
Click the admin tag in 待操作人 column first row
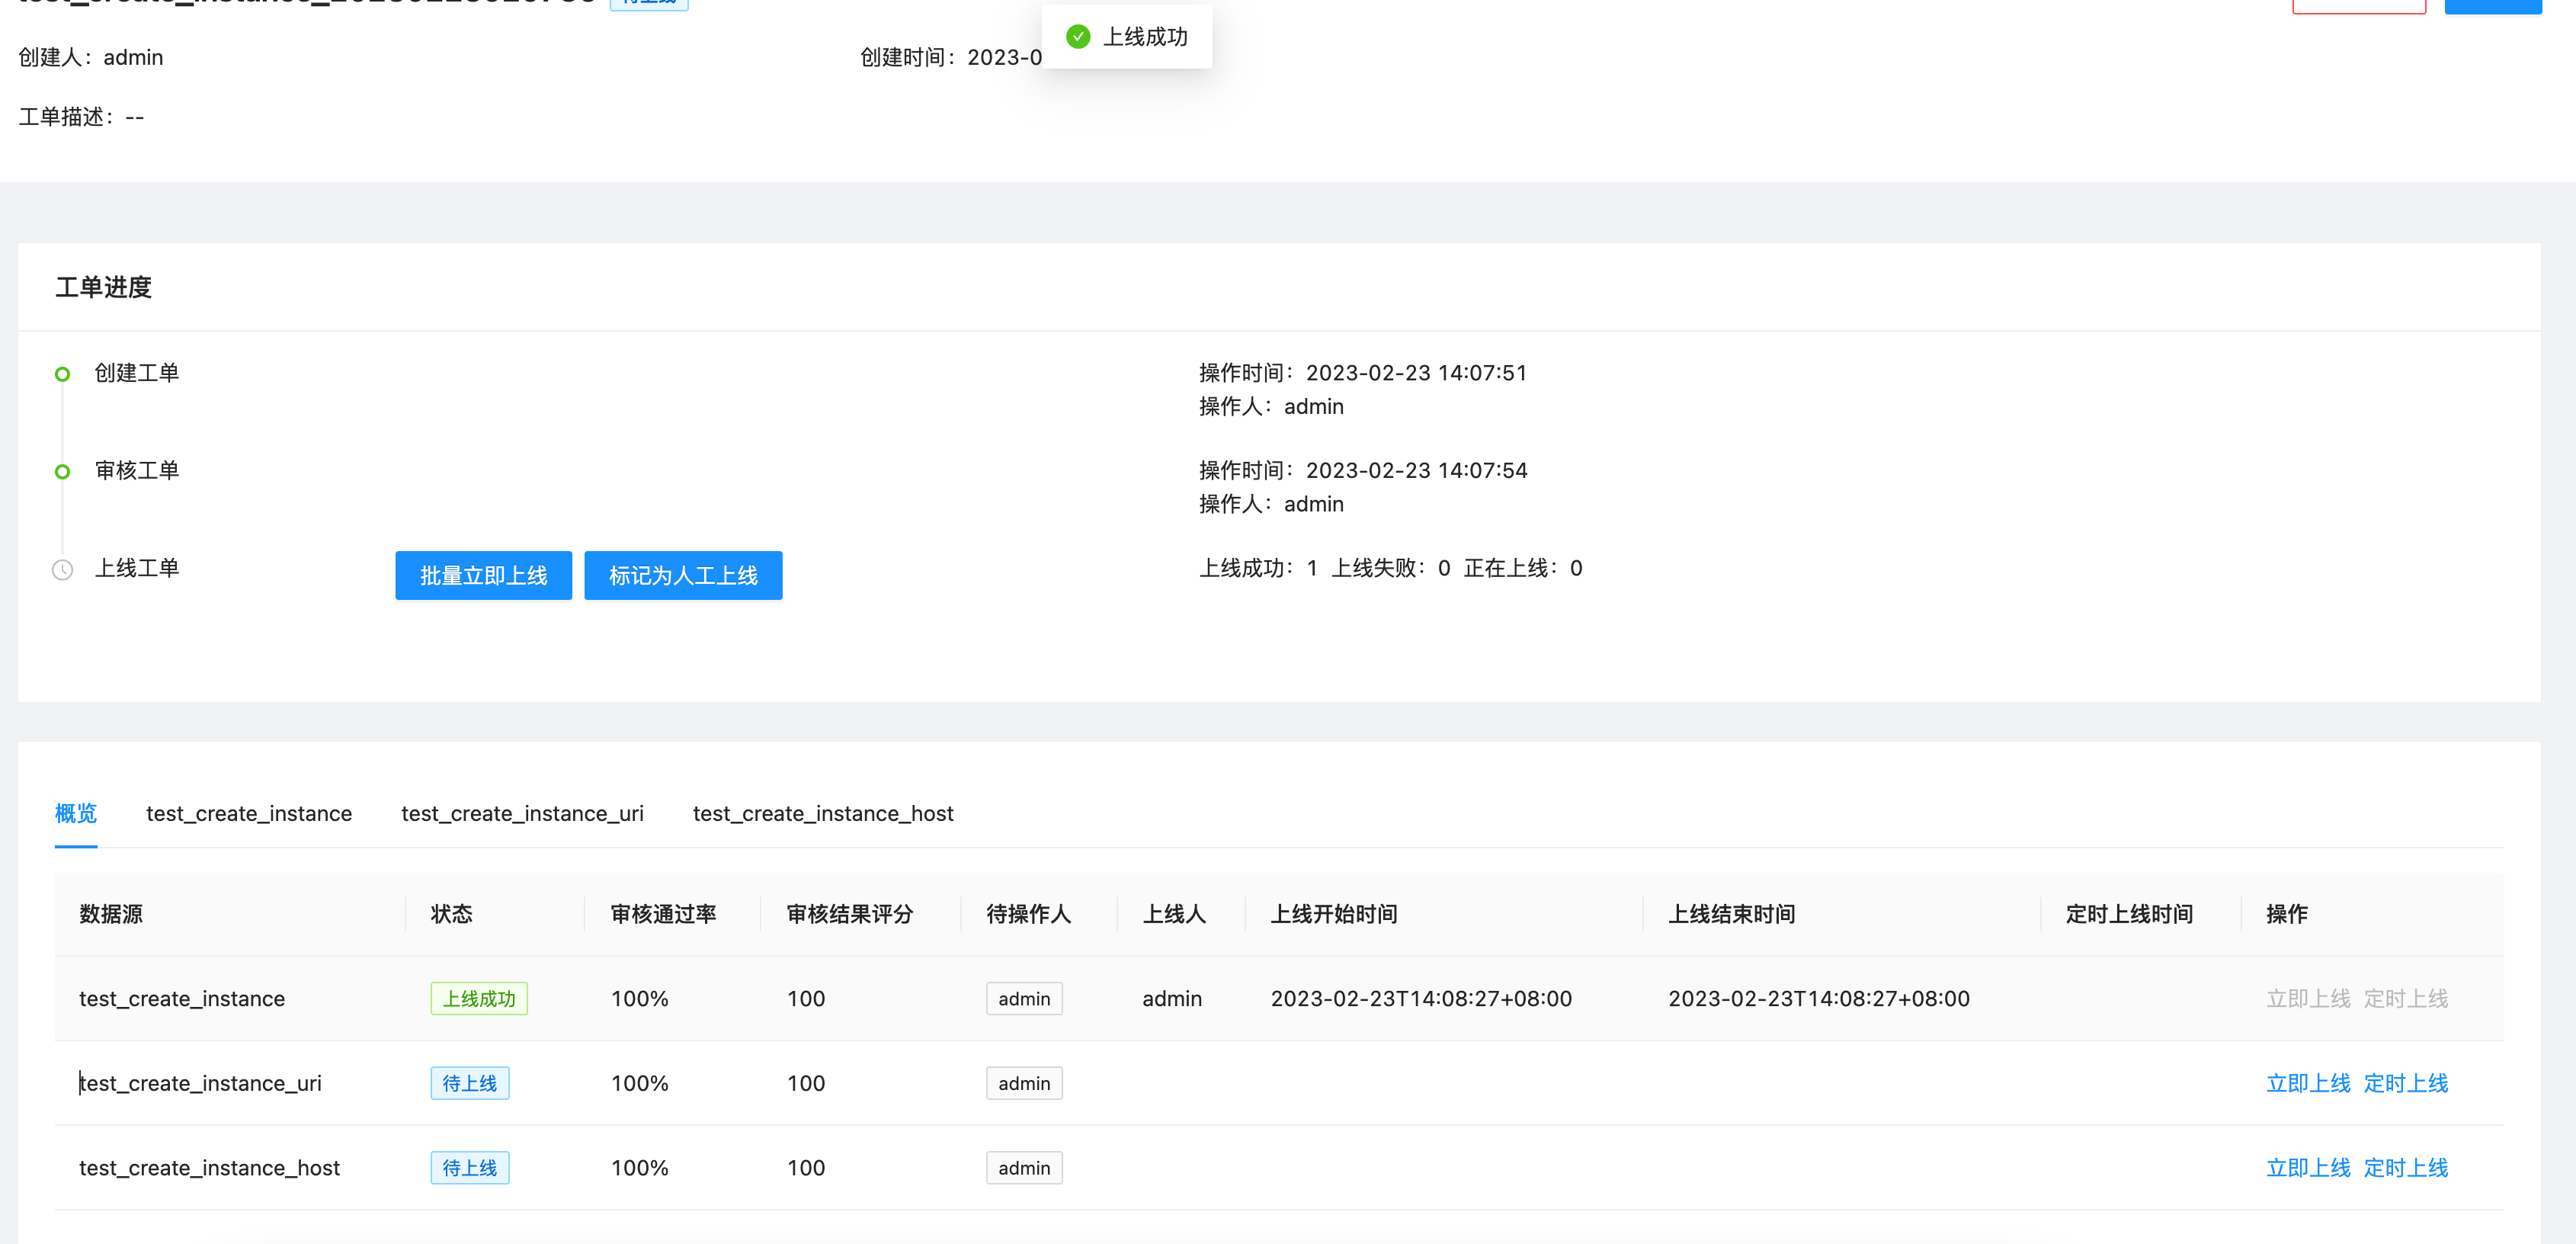coord(1023,998)
